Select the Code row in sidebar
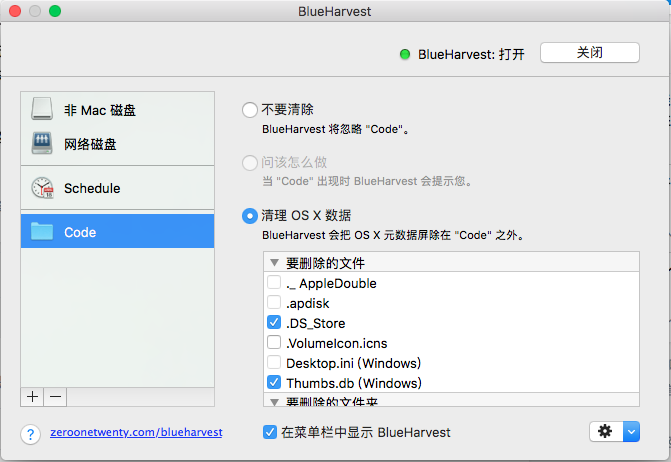 (x=117, y=231)
